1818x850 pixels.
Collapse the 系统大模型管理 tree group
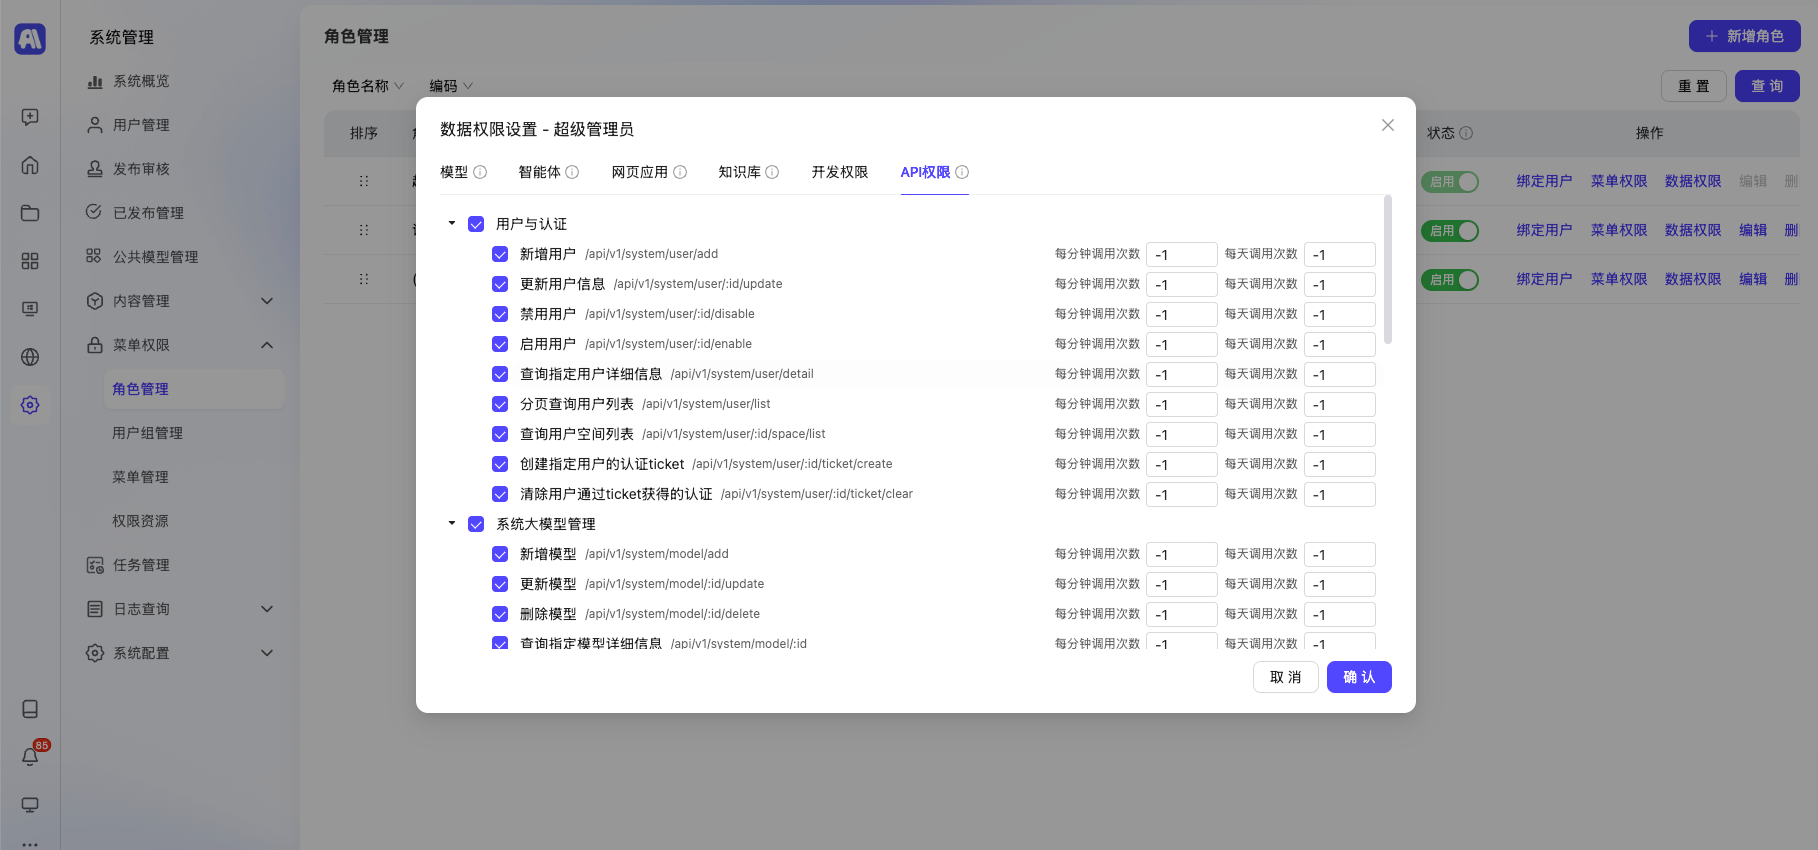(452, 524)
